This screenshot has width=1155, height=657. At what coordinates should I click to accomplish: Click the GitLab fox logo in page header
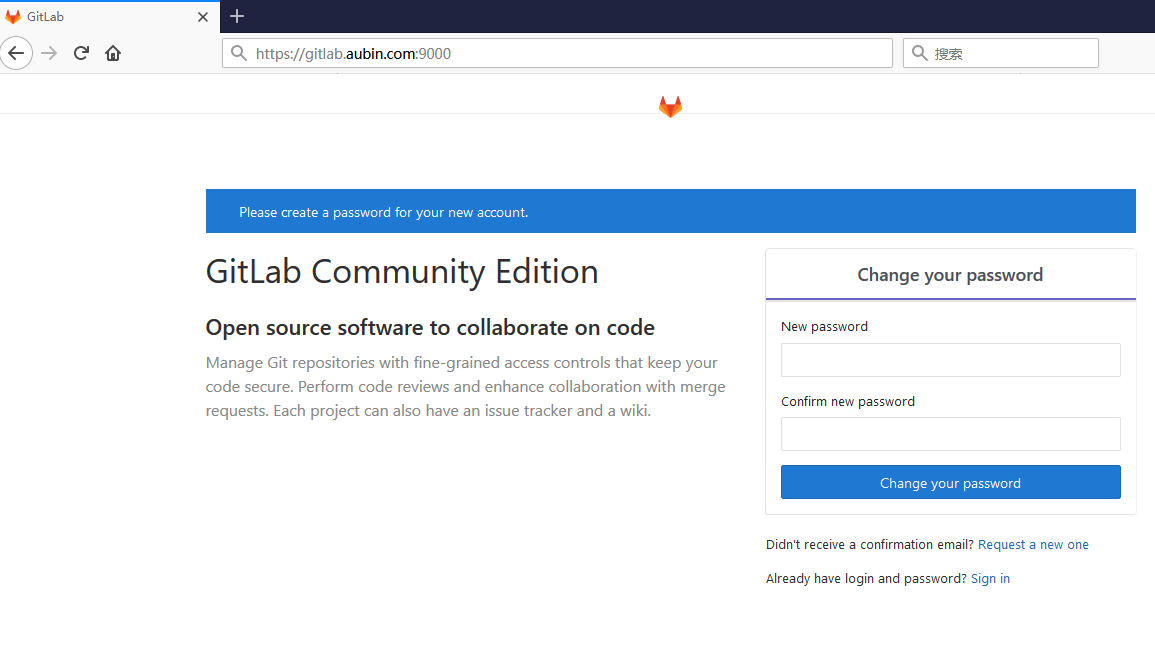click(x=670, y=107)
